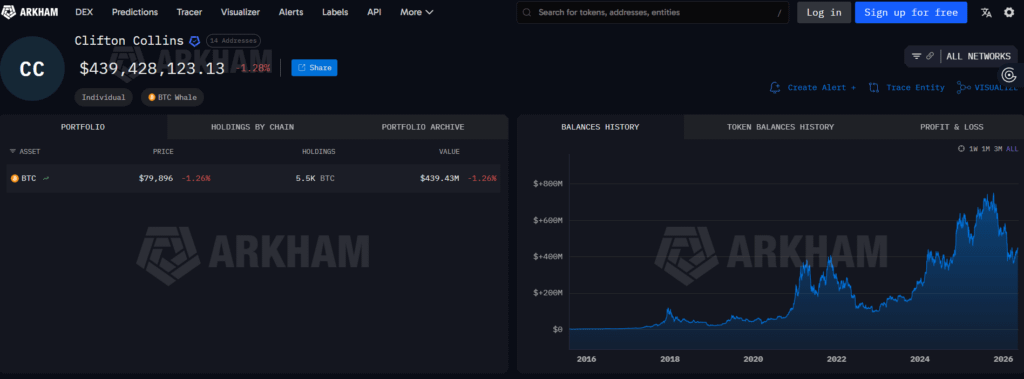Image resolution: width=1024 pixels, height=379 pixels.
Task: Click the Asset column sort icon
Action: [12, 152]
